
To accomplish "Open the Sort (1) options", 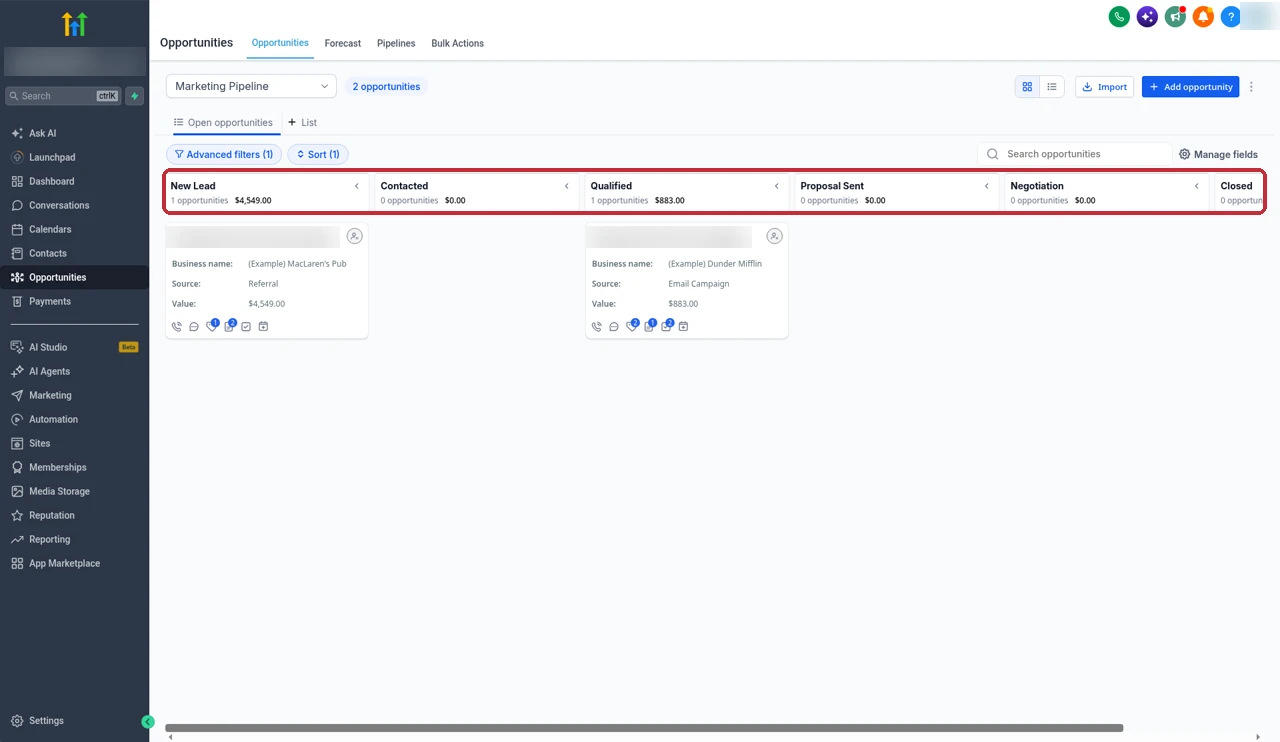I will click(318, 155).
